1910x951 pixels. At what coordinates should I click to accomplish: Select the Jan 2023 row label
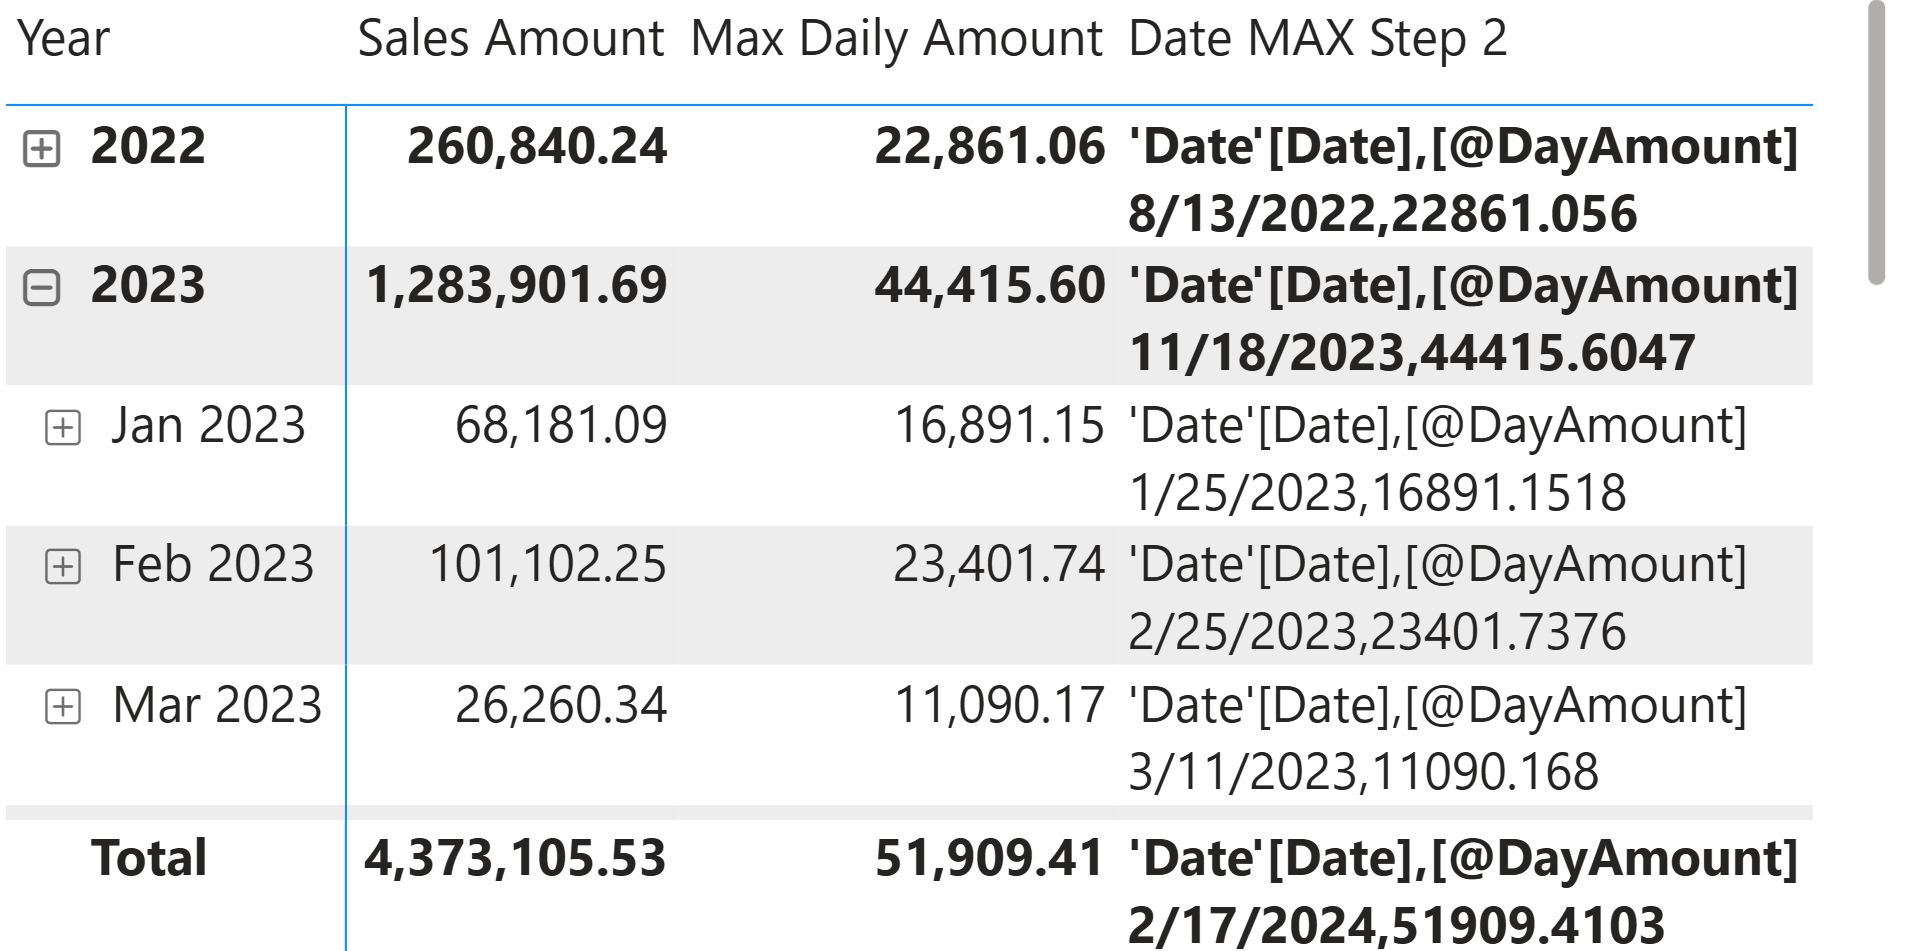point(208,426)
